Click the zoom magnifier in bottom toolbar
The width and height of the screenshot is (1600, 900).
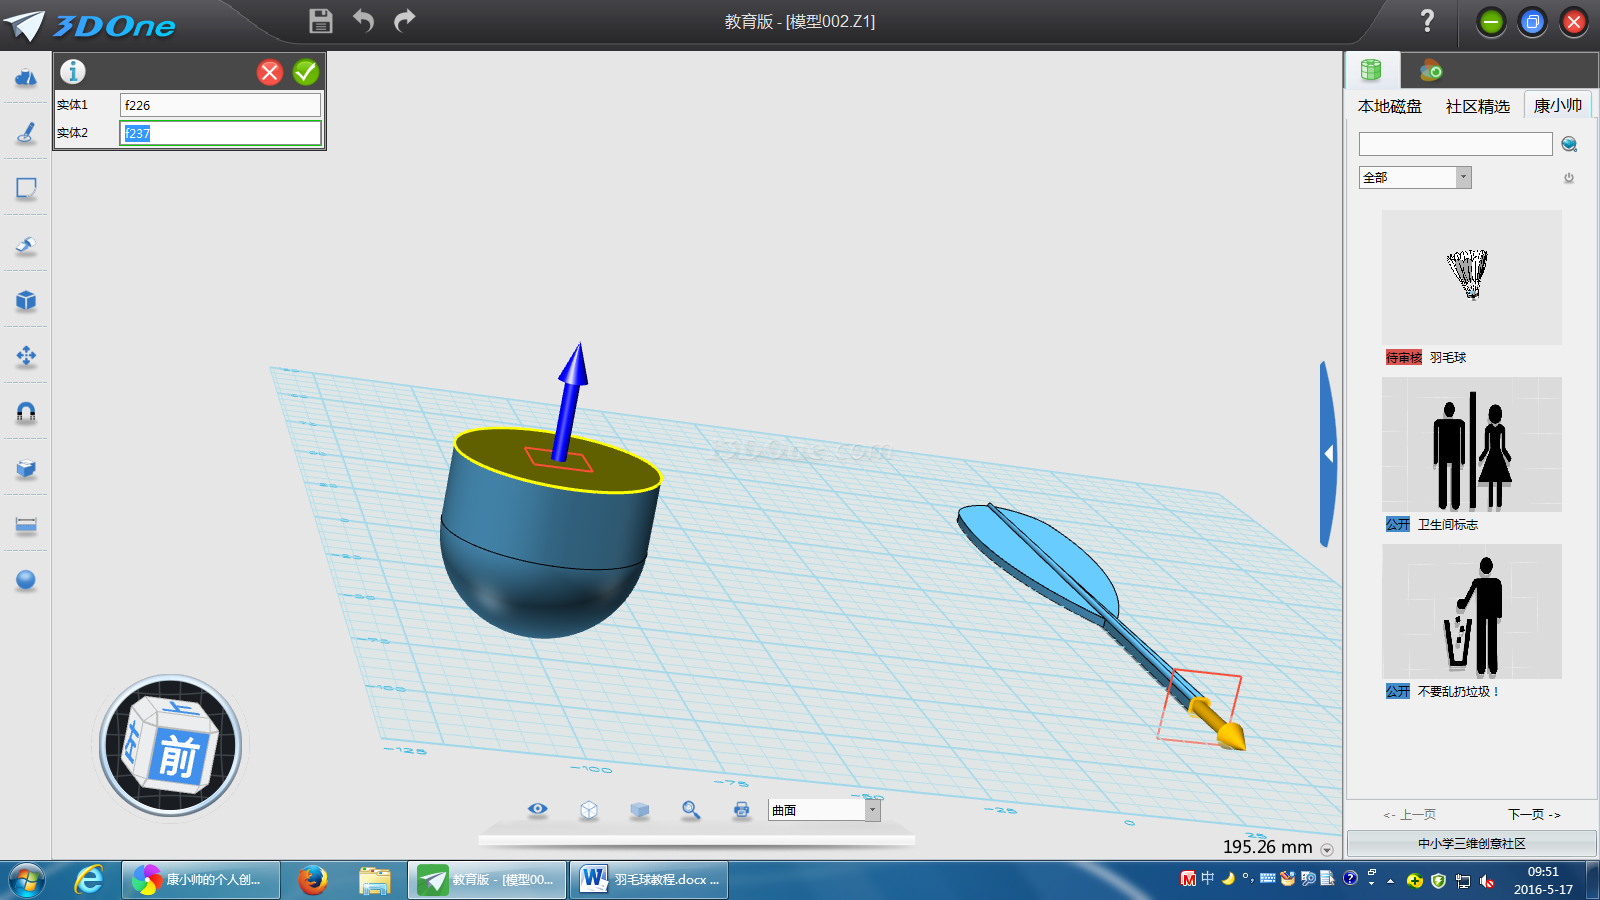690,810
